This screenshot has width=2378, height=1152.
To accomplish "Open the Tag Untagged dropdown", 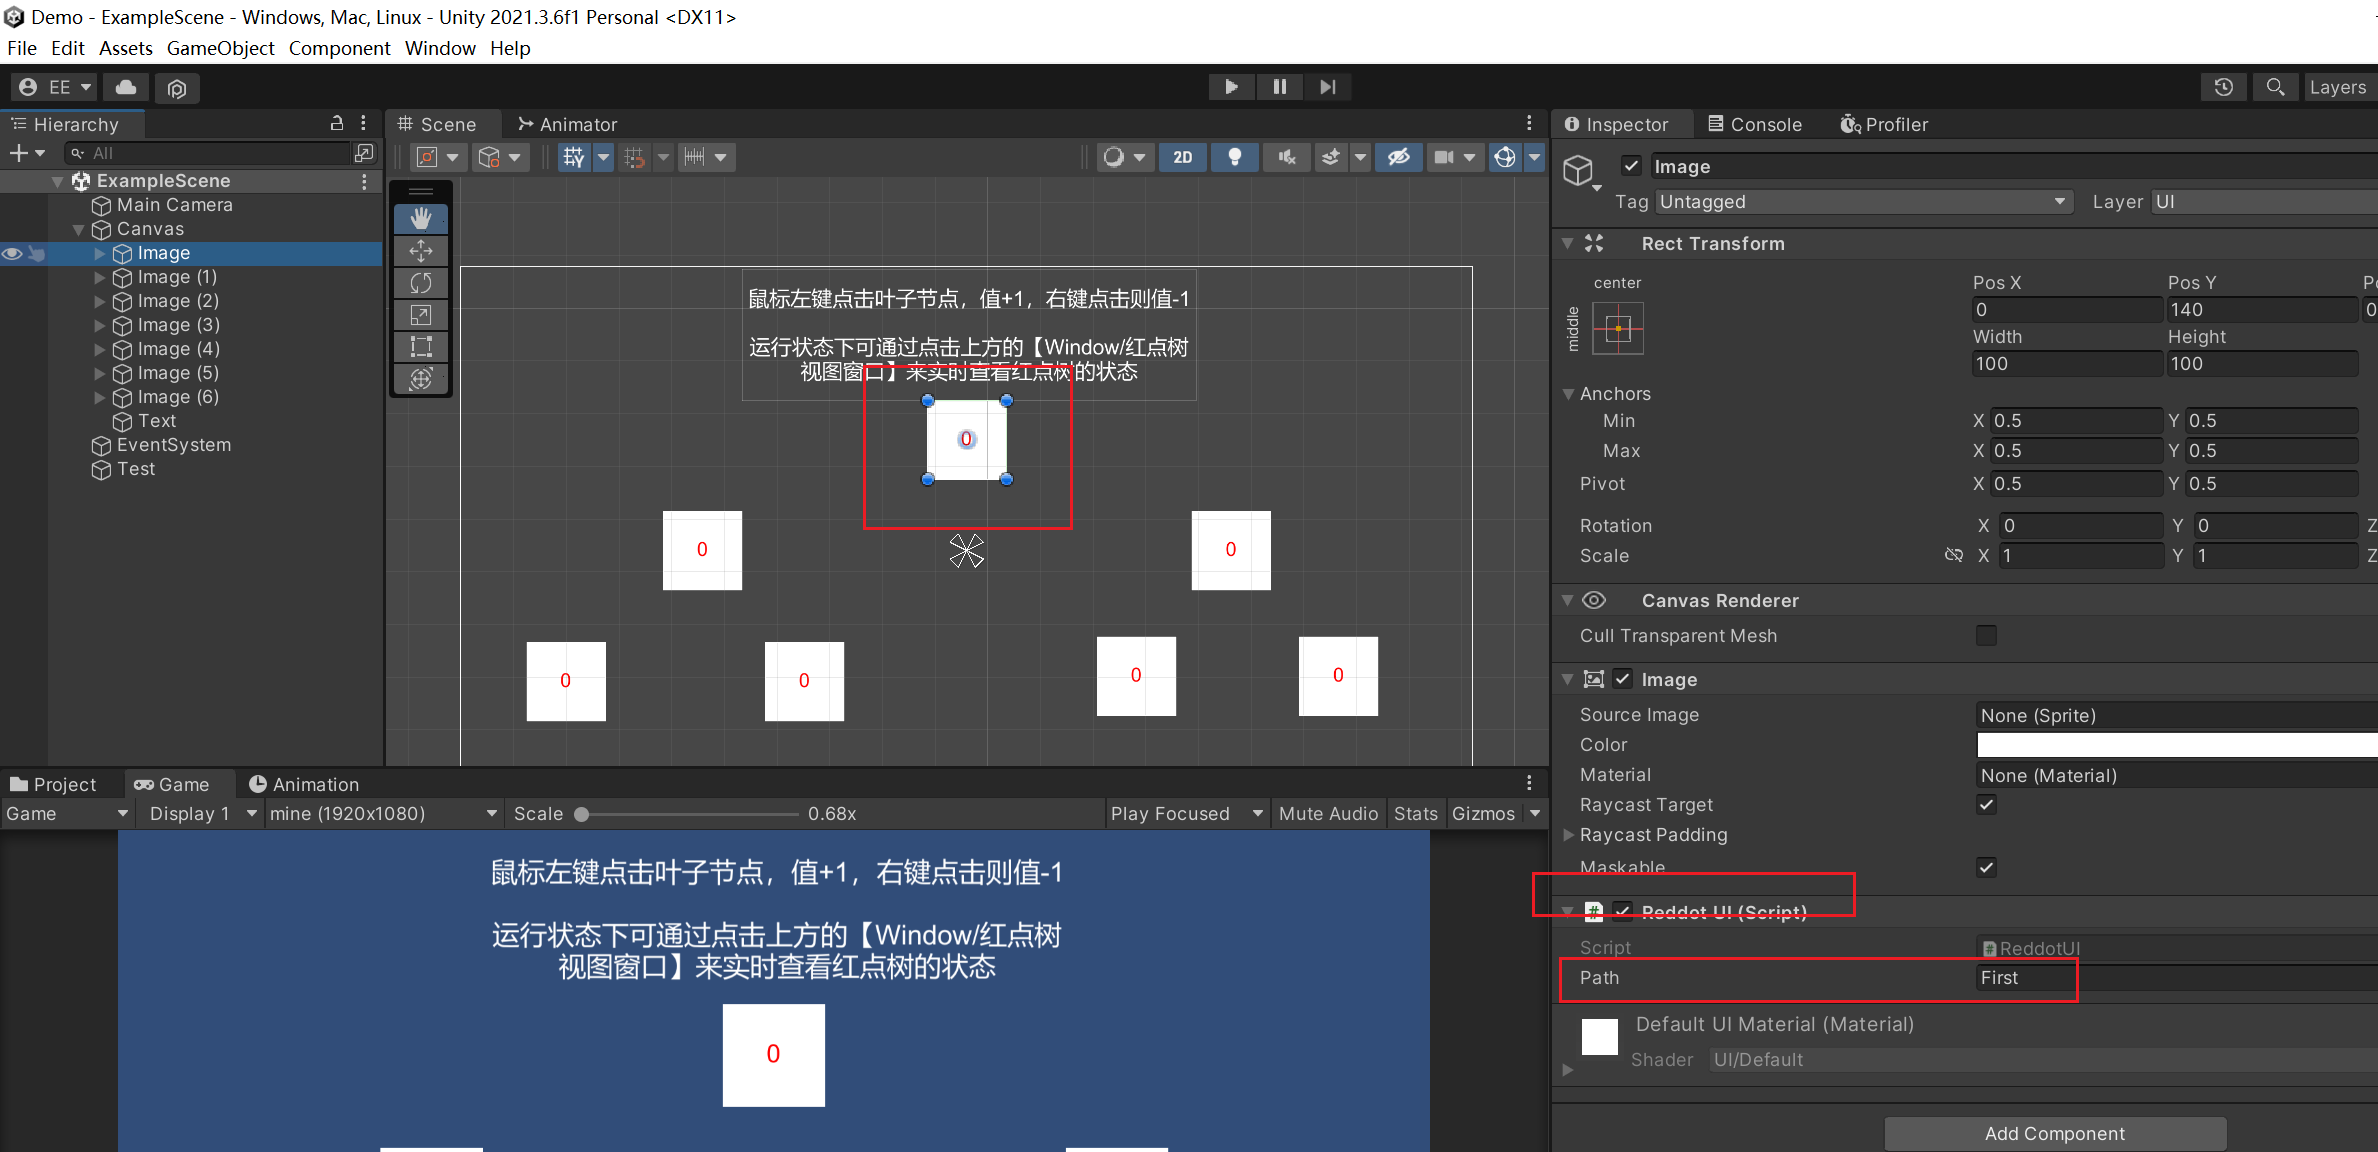I will click(1863, 202).
